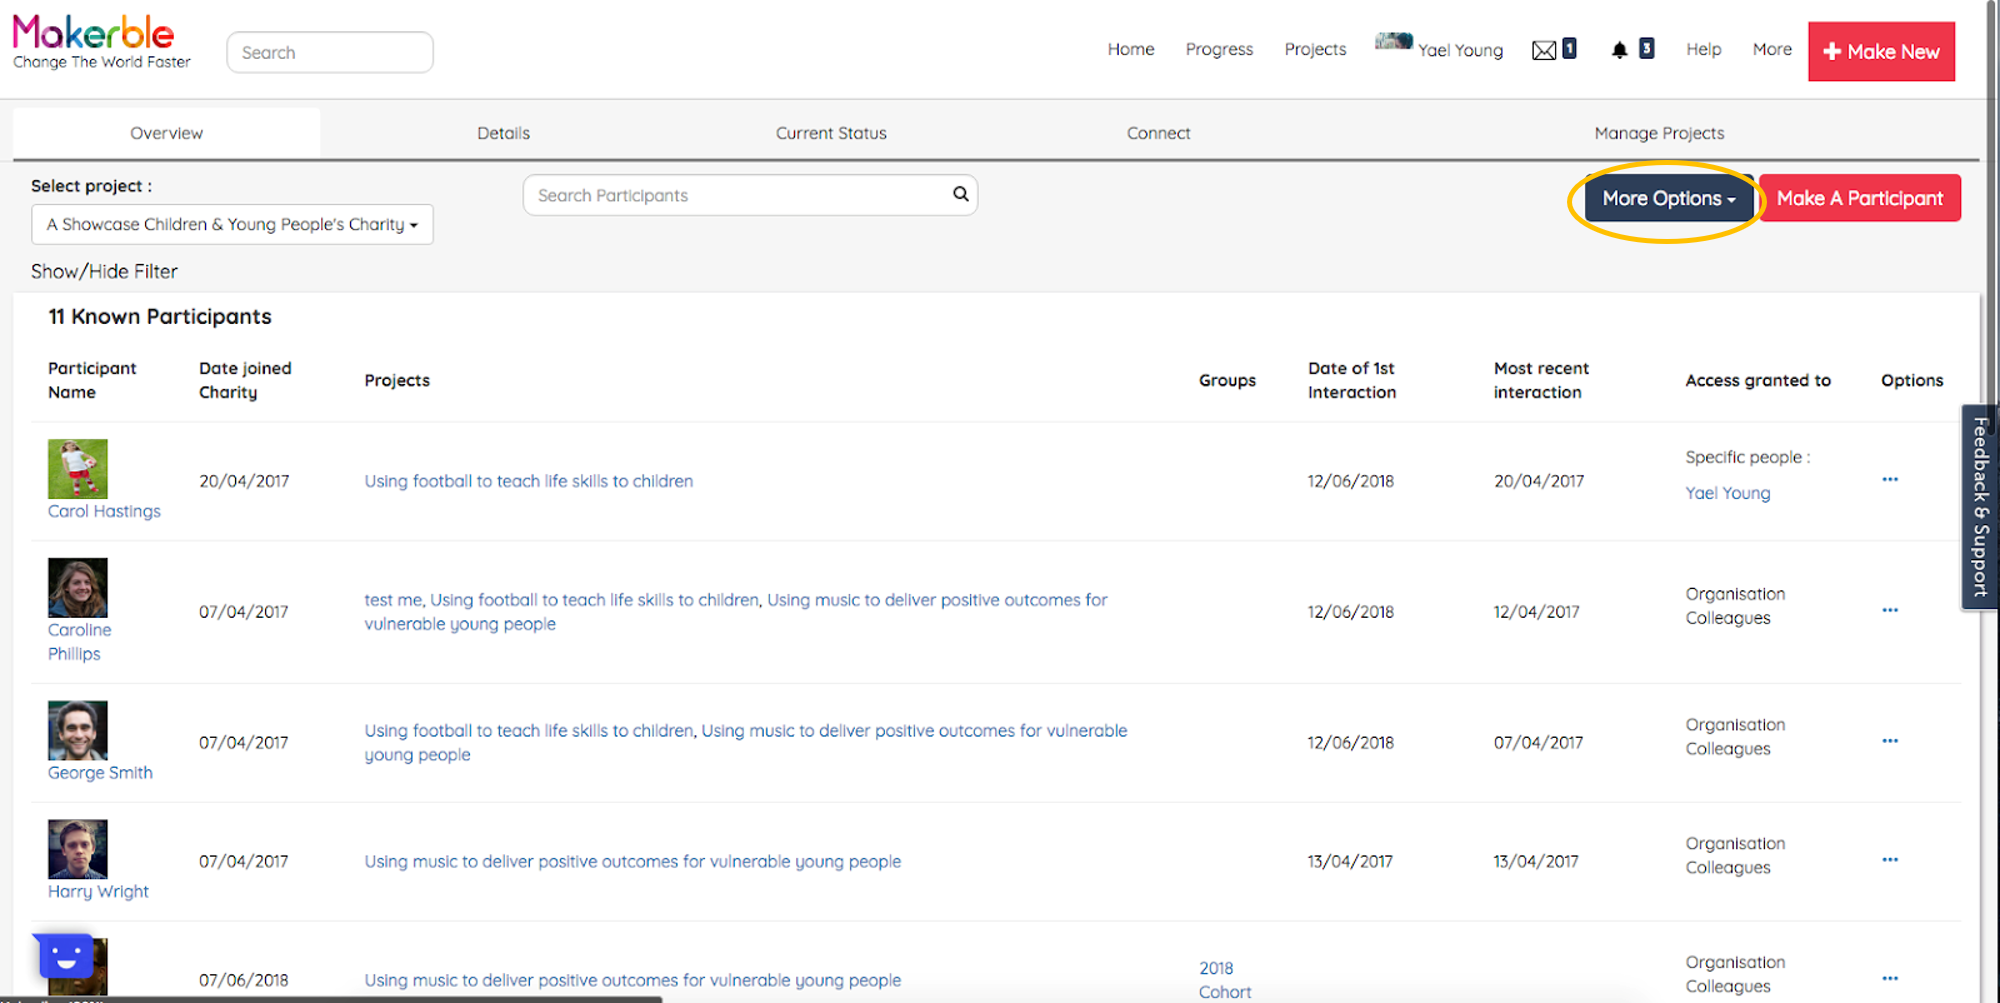Switch to the Current Status tab
This screenshot has height=1003, width=2000.
(x=831, y=133)
